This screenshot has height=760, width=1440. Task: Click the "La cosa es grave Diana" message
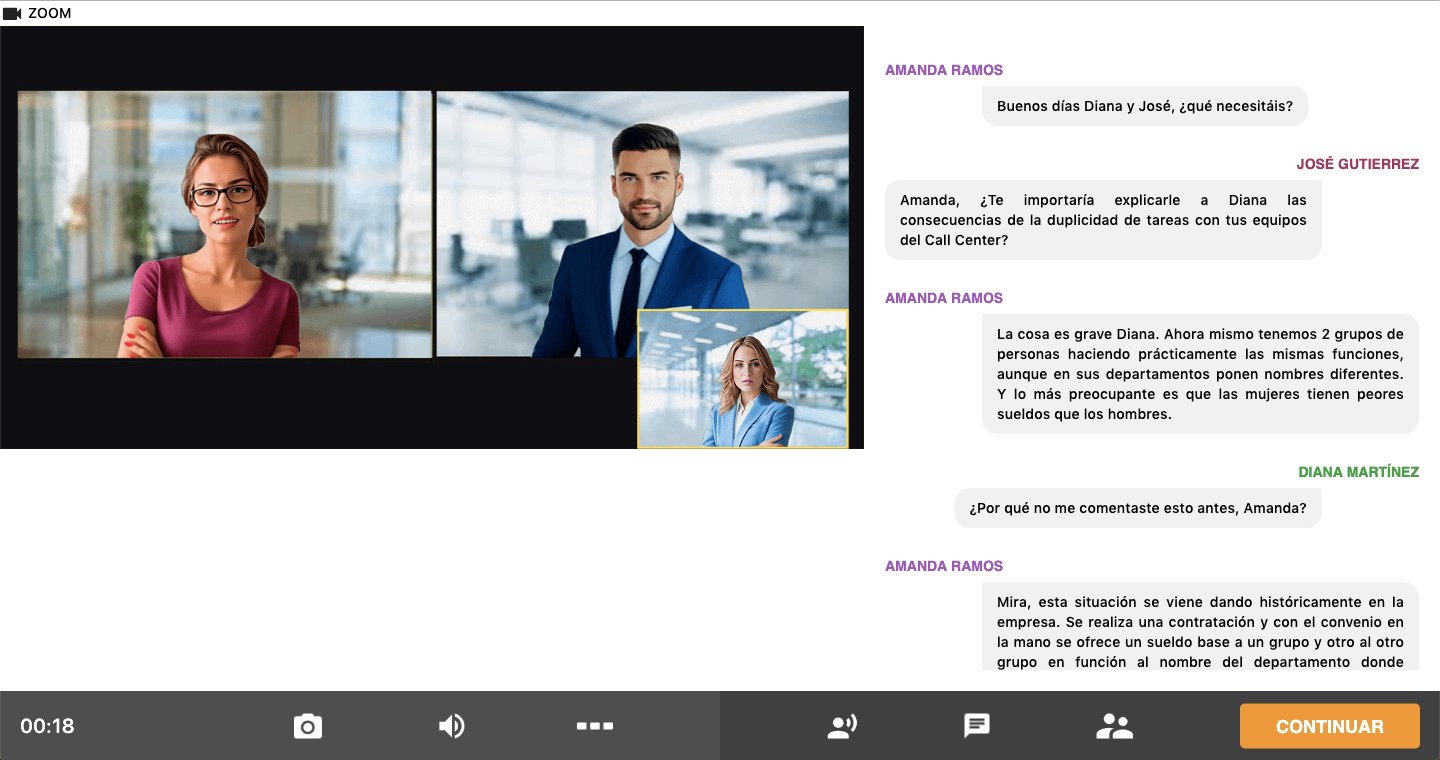[x=1199, y=374]
